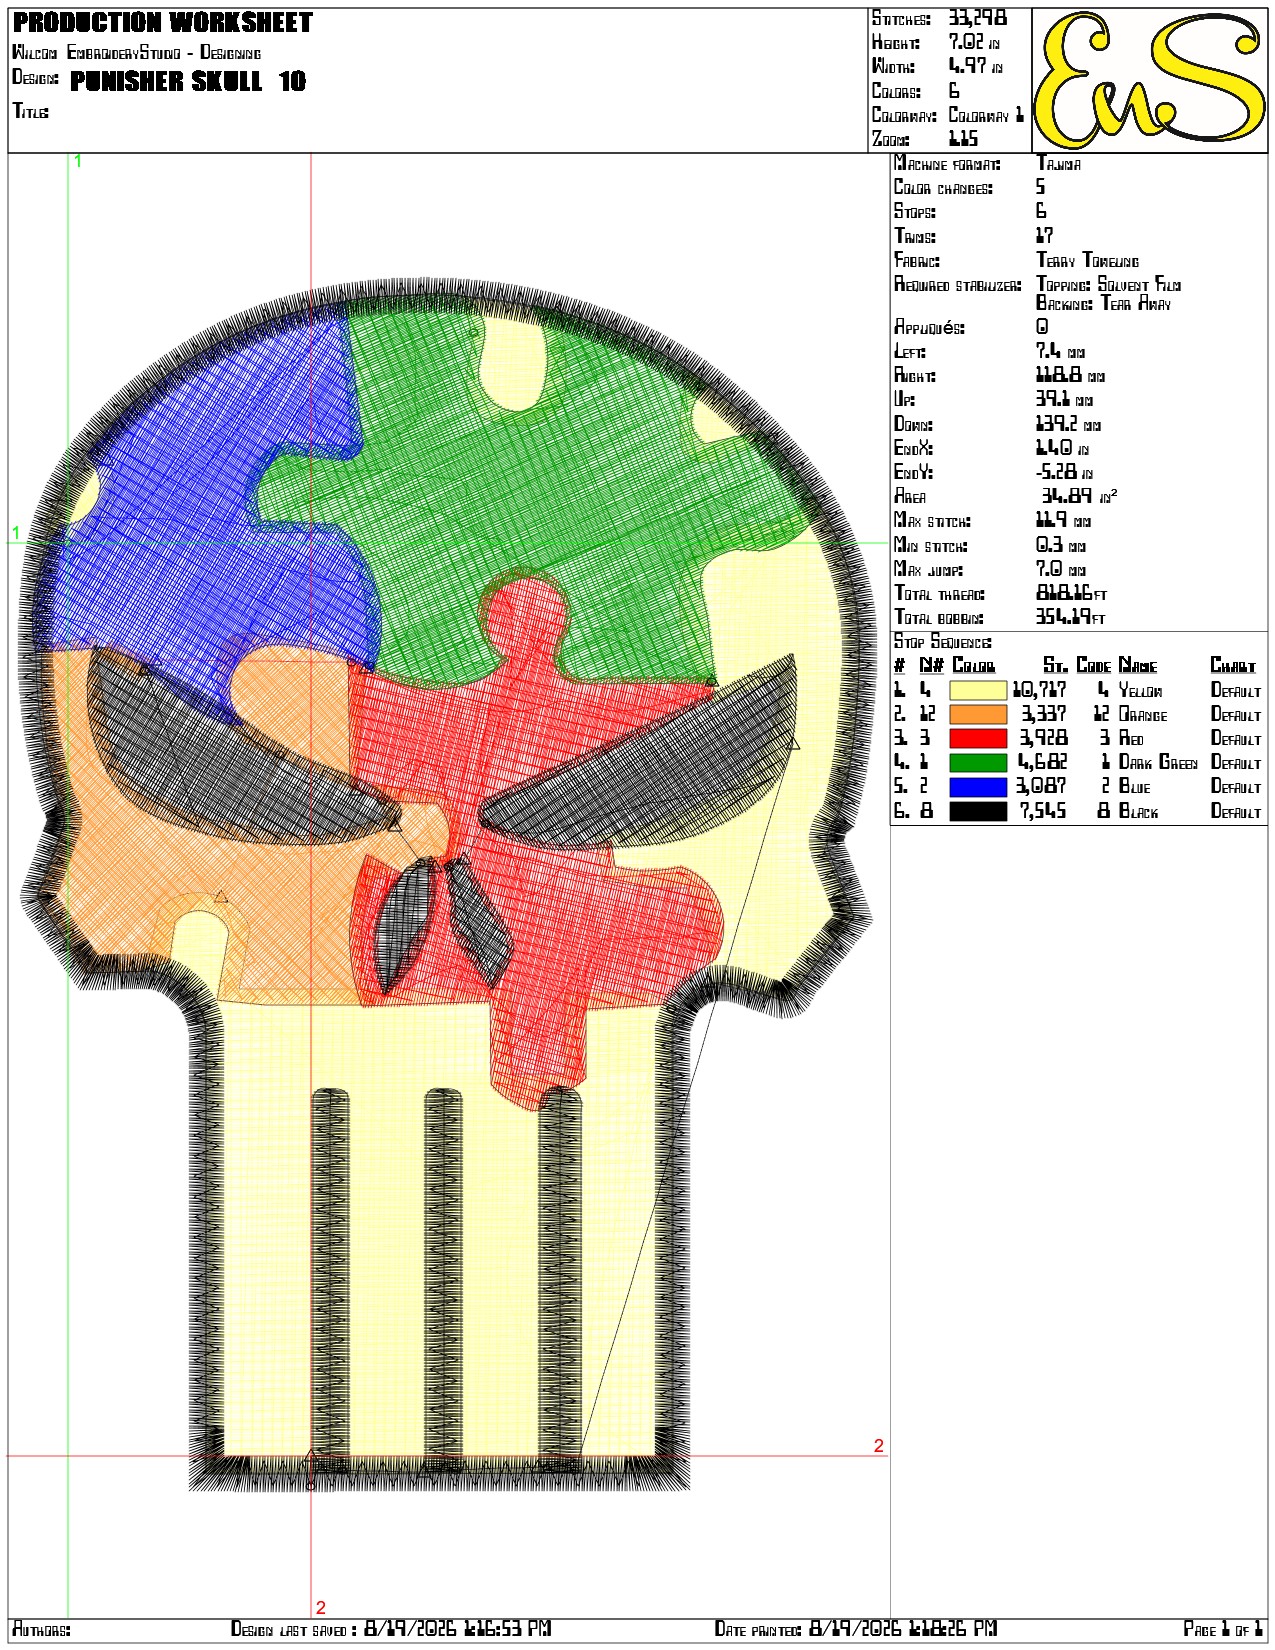Click the 'Stop Sequence:' heading
Screen dimensions: 1275x1650
coord(943,642)
